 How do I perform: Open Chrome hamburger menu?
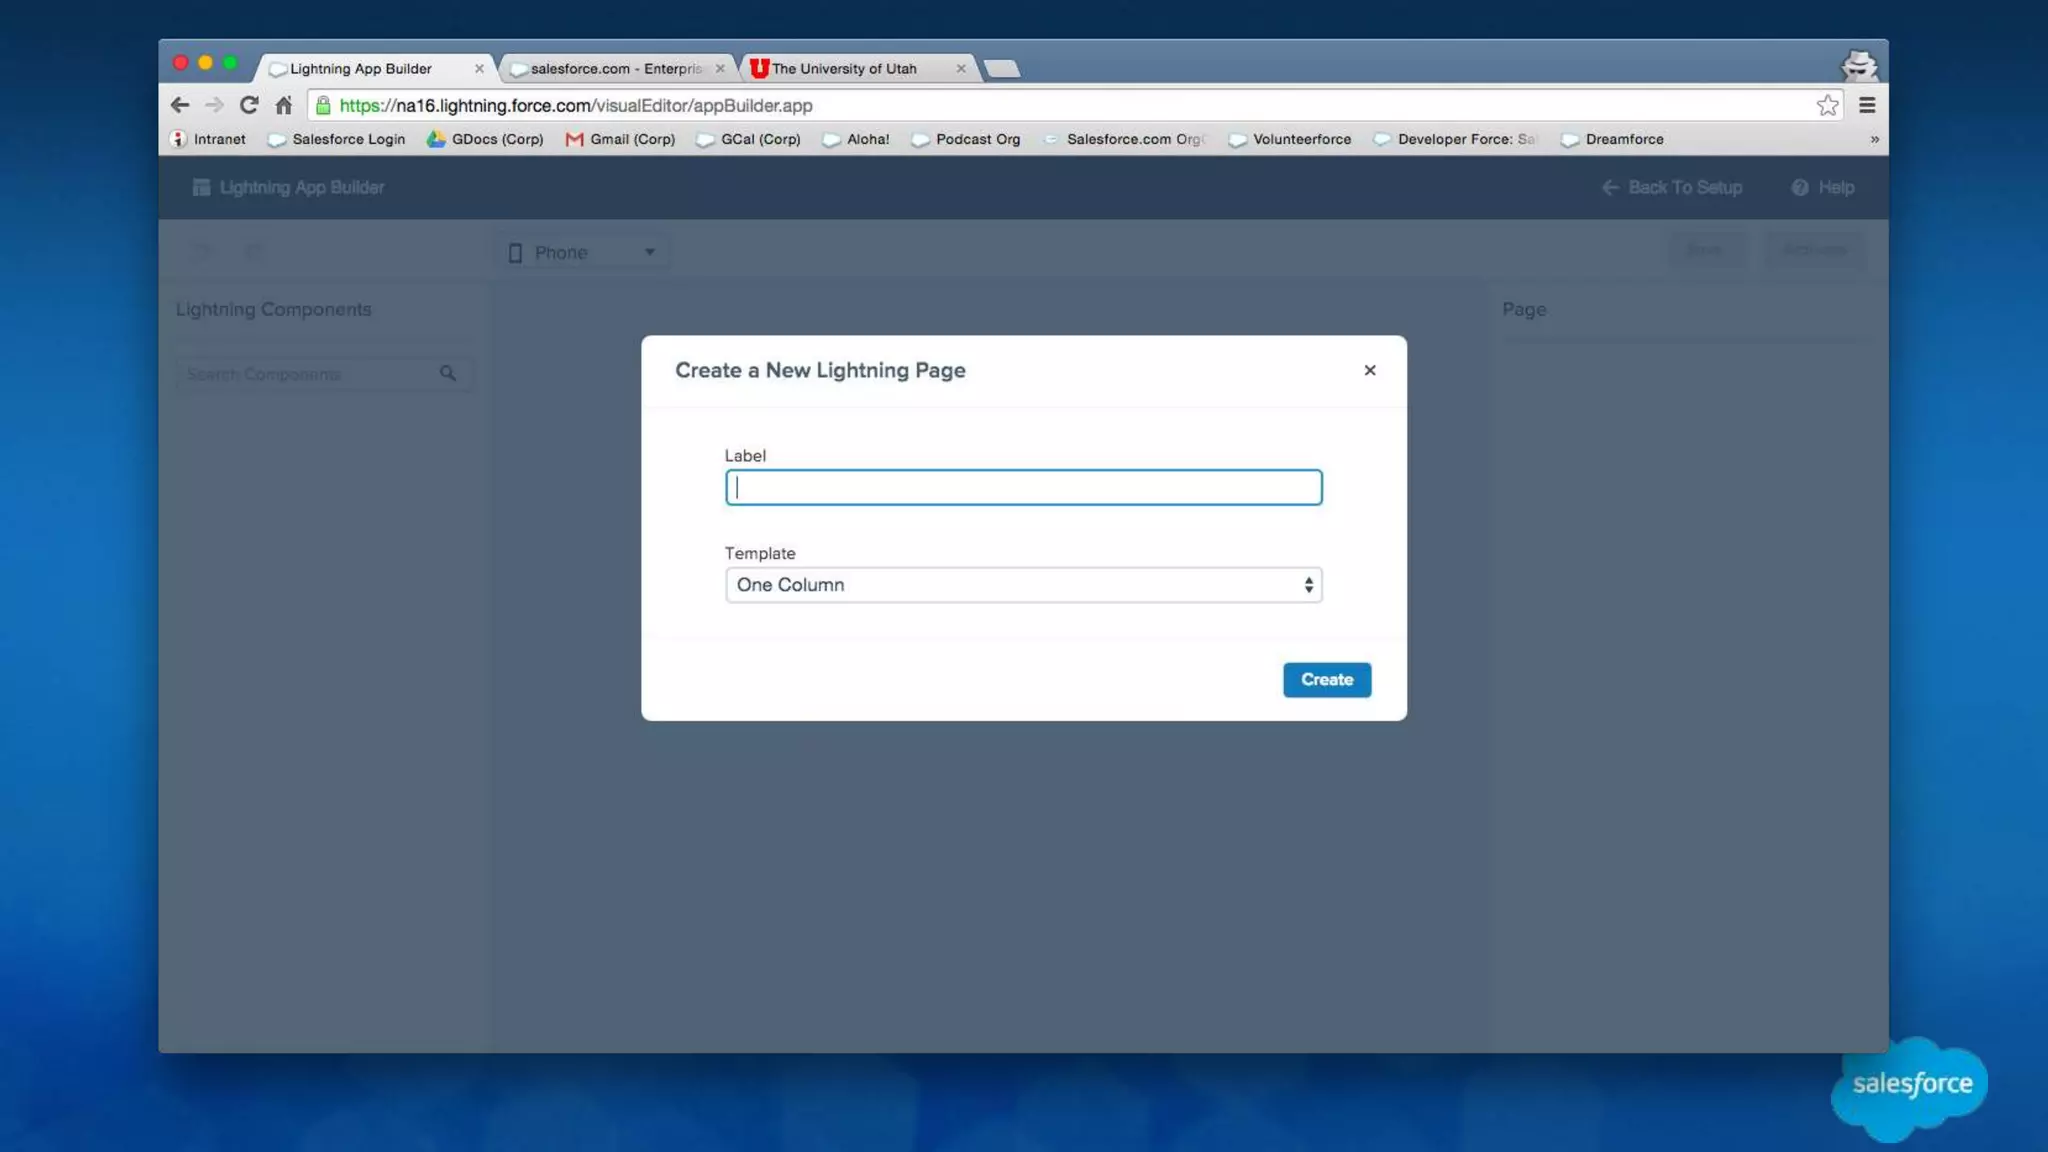click(1867, 105)
